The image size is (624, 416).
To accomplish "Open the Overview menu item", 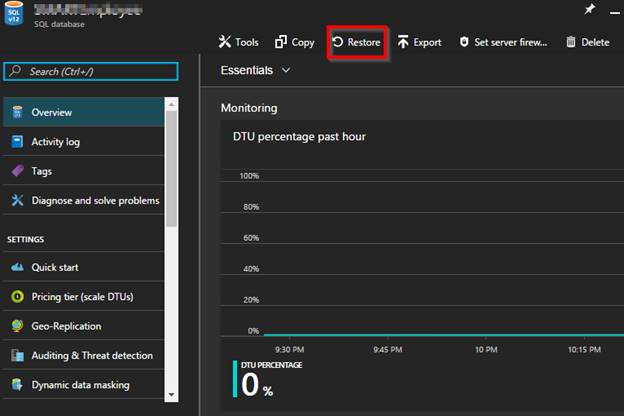I will coord(51,113).
